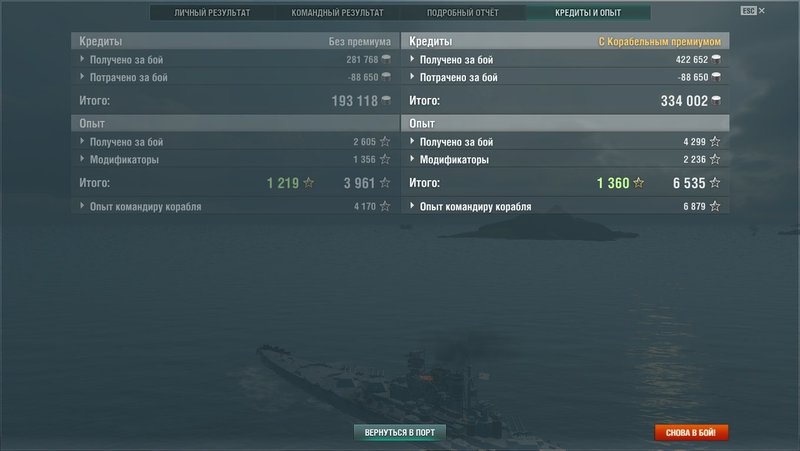The image size is (800, 451).
Task: Expand non-premium 'Потрачено за бой' credits row
Action: tap(235, 78)
